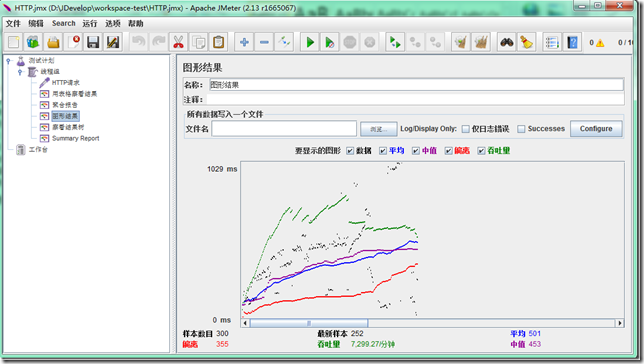The height and width of the screenshot is (364, 644).
Task: Cut selection with scissors icon
Action: pyautogui.click(x=178, y=42)
